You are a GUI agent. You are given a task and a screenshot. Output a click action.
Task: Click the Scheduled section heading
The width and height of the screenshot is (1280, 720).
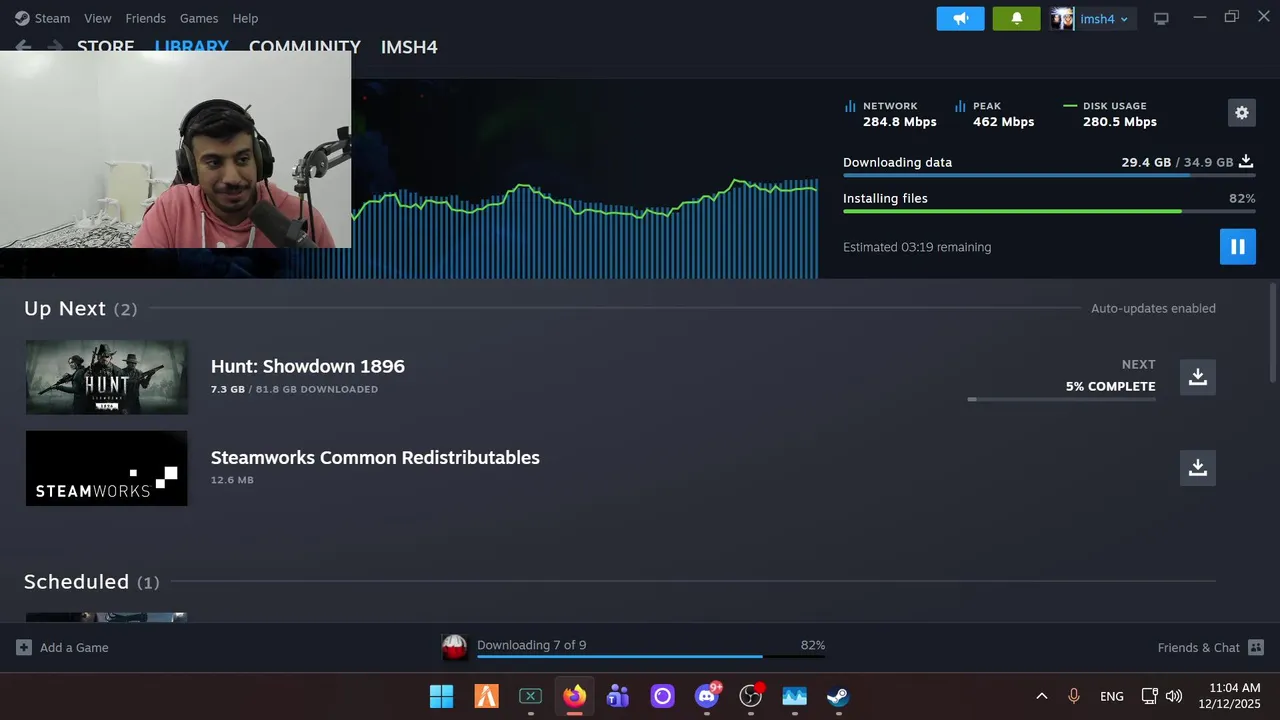click(92, 581)
